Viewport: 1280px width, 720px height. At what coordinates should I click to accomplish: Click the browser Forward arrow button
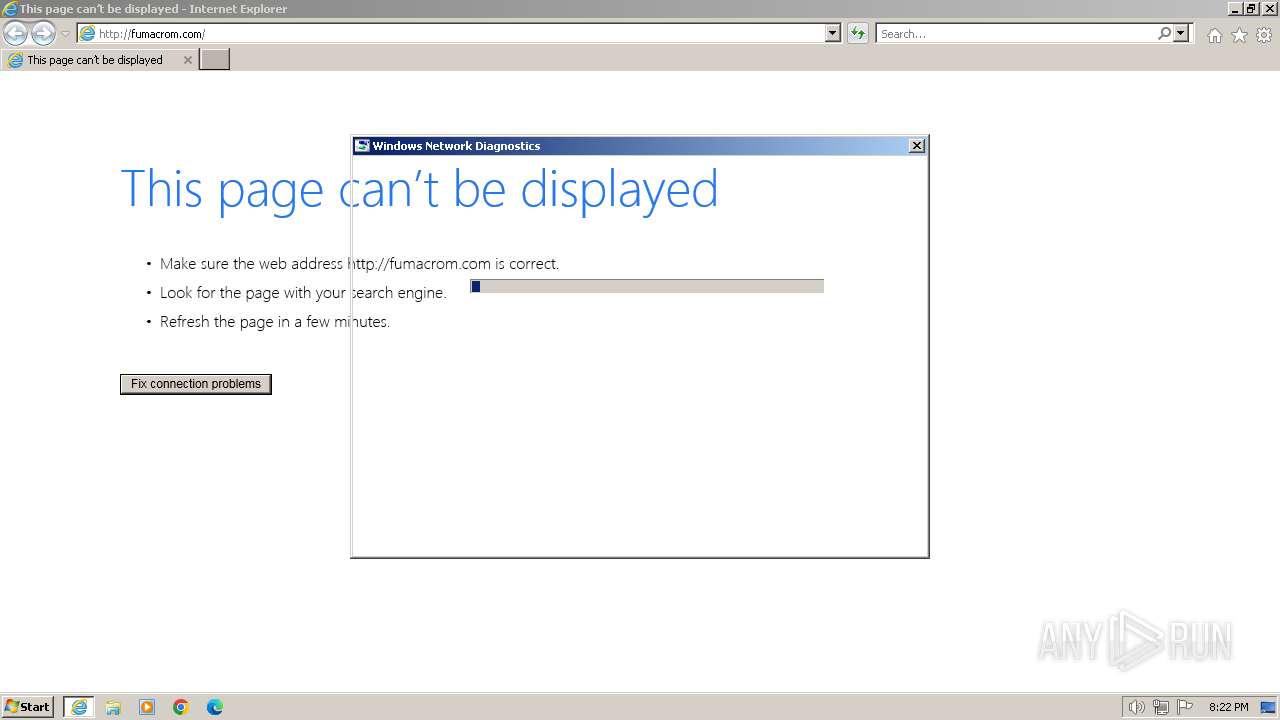point(43,34)
